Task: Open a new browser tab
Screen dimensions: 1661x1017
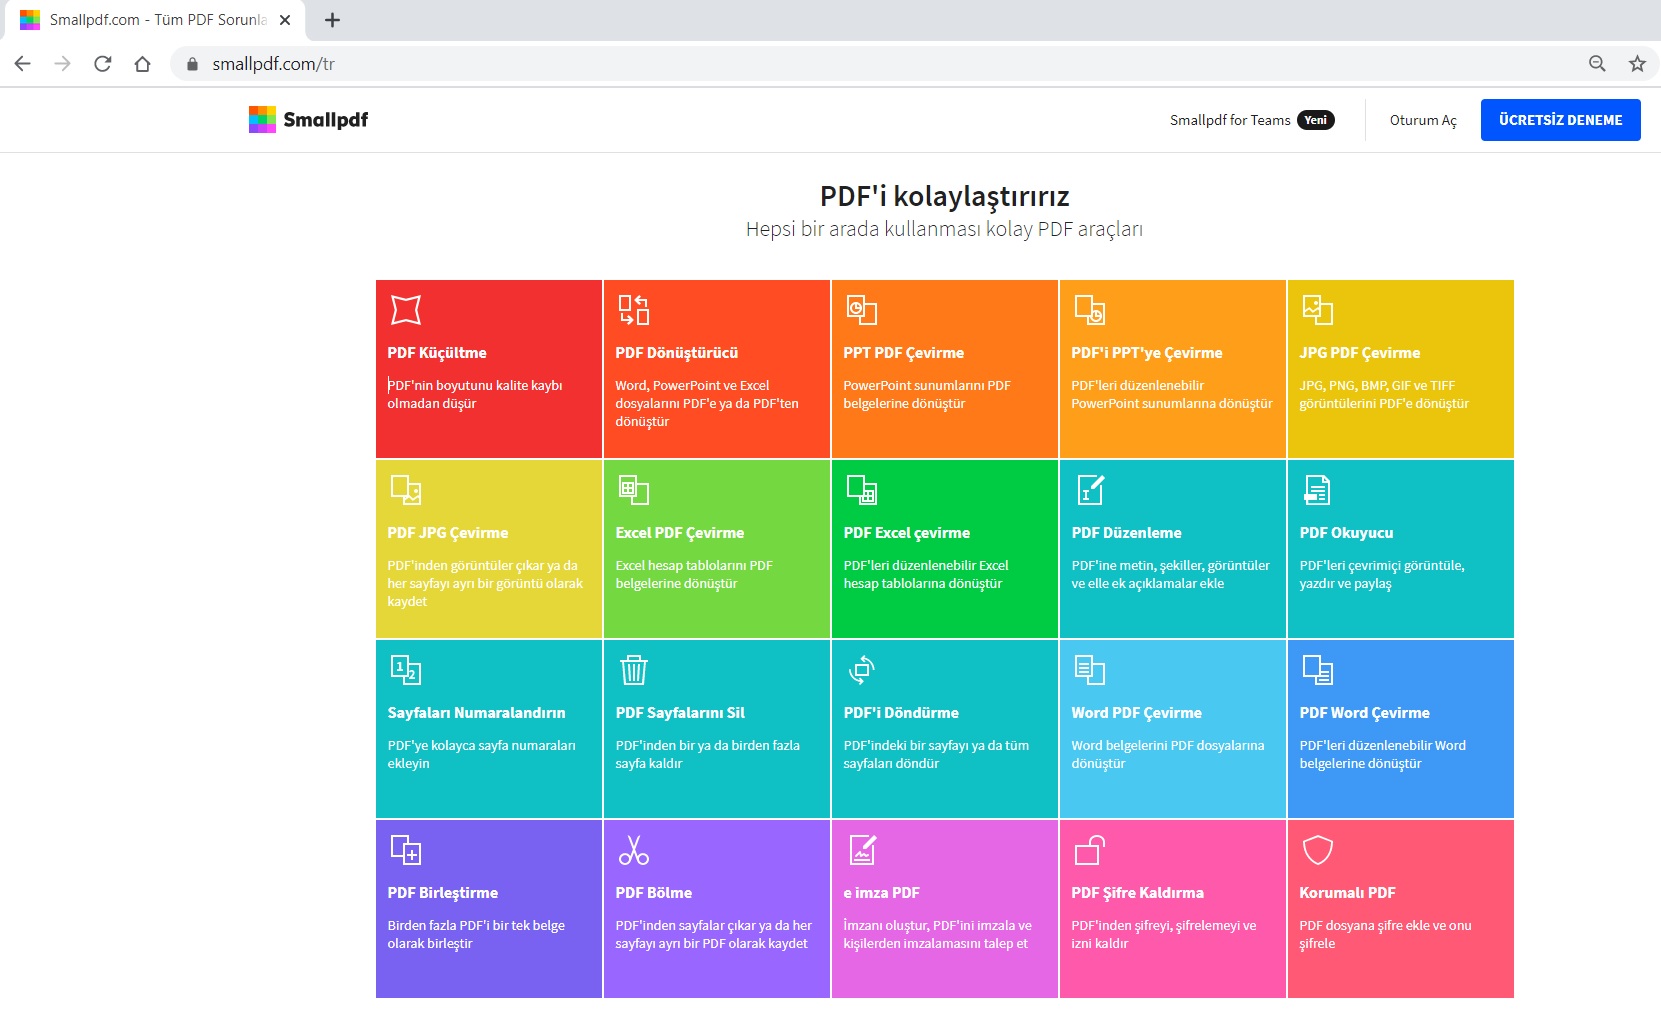Action: (x=333, y=20)
